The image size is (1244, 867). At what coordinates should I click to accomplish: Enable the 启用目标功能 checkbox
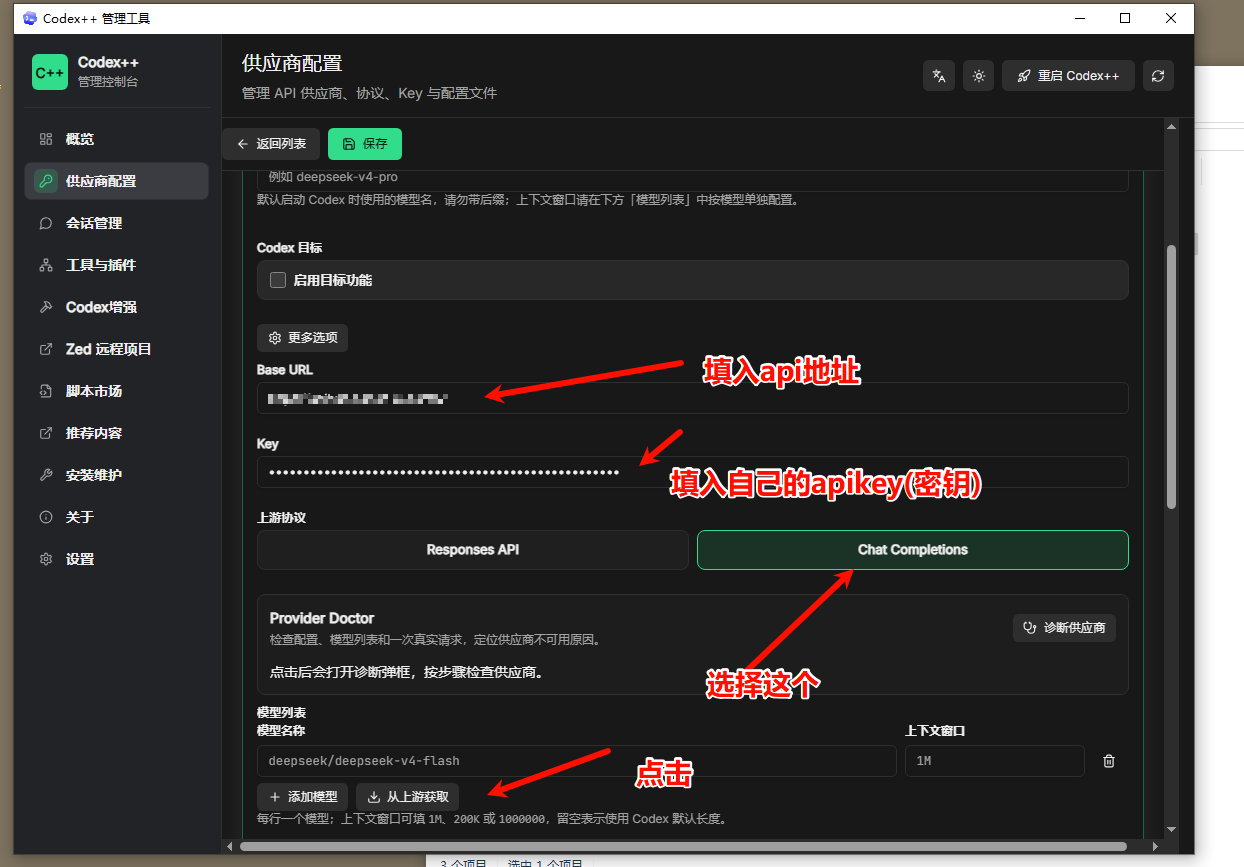pyautogui.click(x=278, y=280)
